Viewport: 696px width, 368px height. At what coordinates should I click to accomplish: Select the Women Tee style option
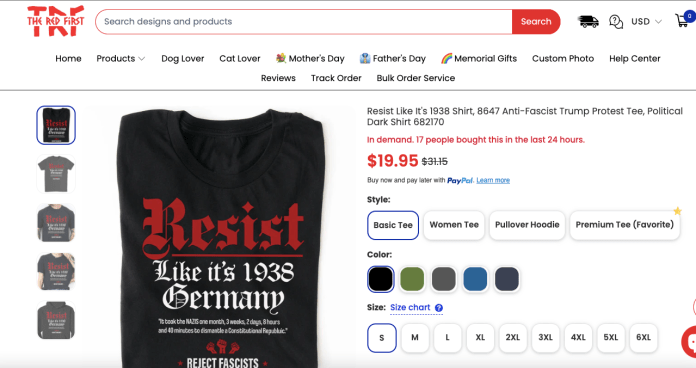click(x=454, y=225)
